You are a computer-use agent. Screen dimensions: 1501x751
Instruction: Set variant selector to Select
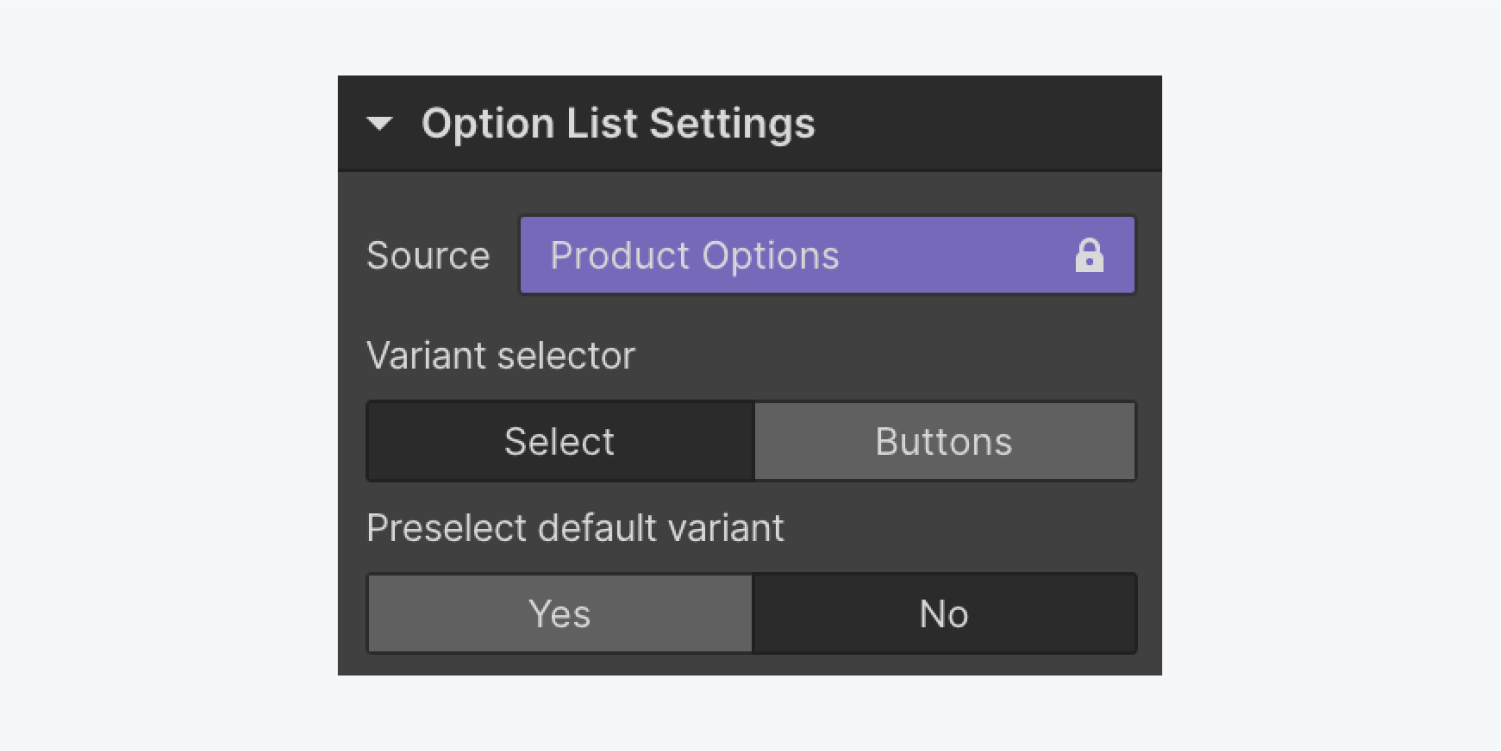click(560, 441)
